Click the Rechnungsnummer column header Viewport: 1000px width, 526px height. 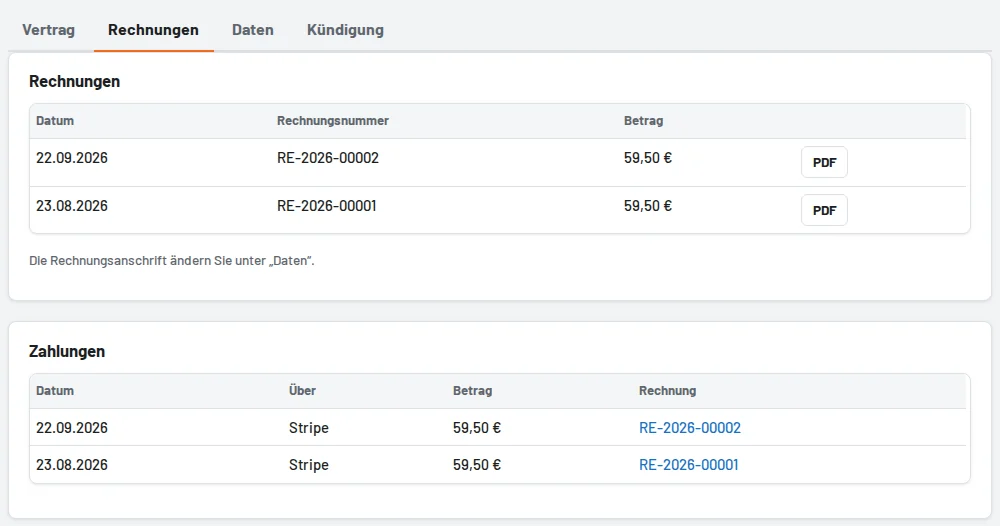coord(333,121)
